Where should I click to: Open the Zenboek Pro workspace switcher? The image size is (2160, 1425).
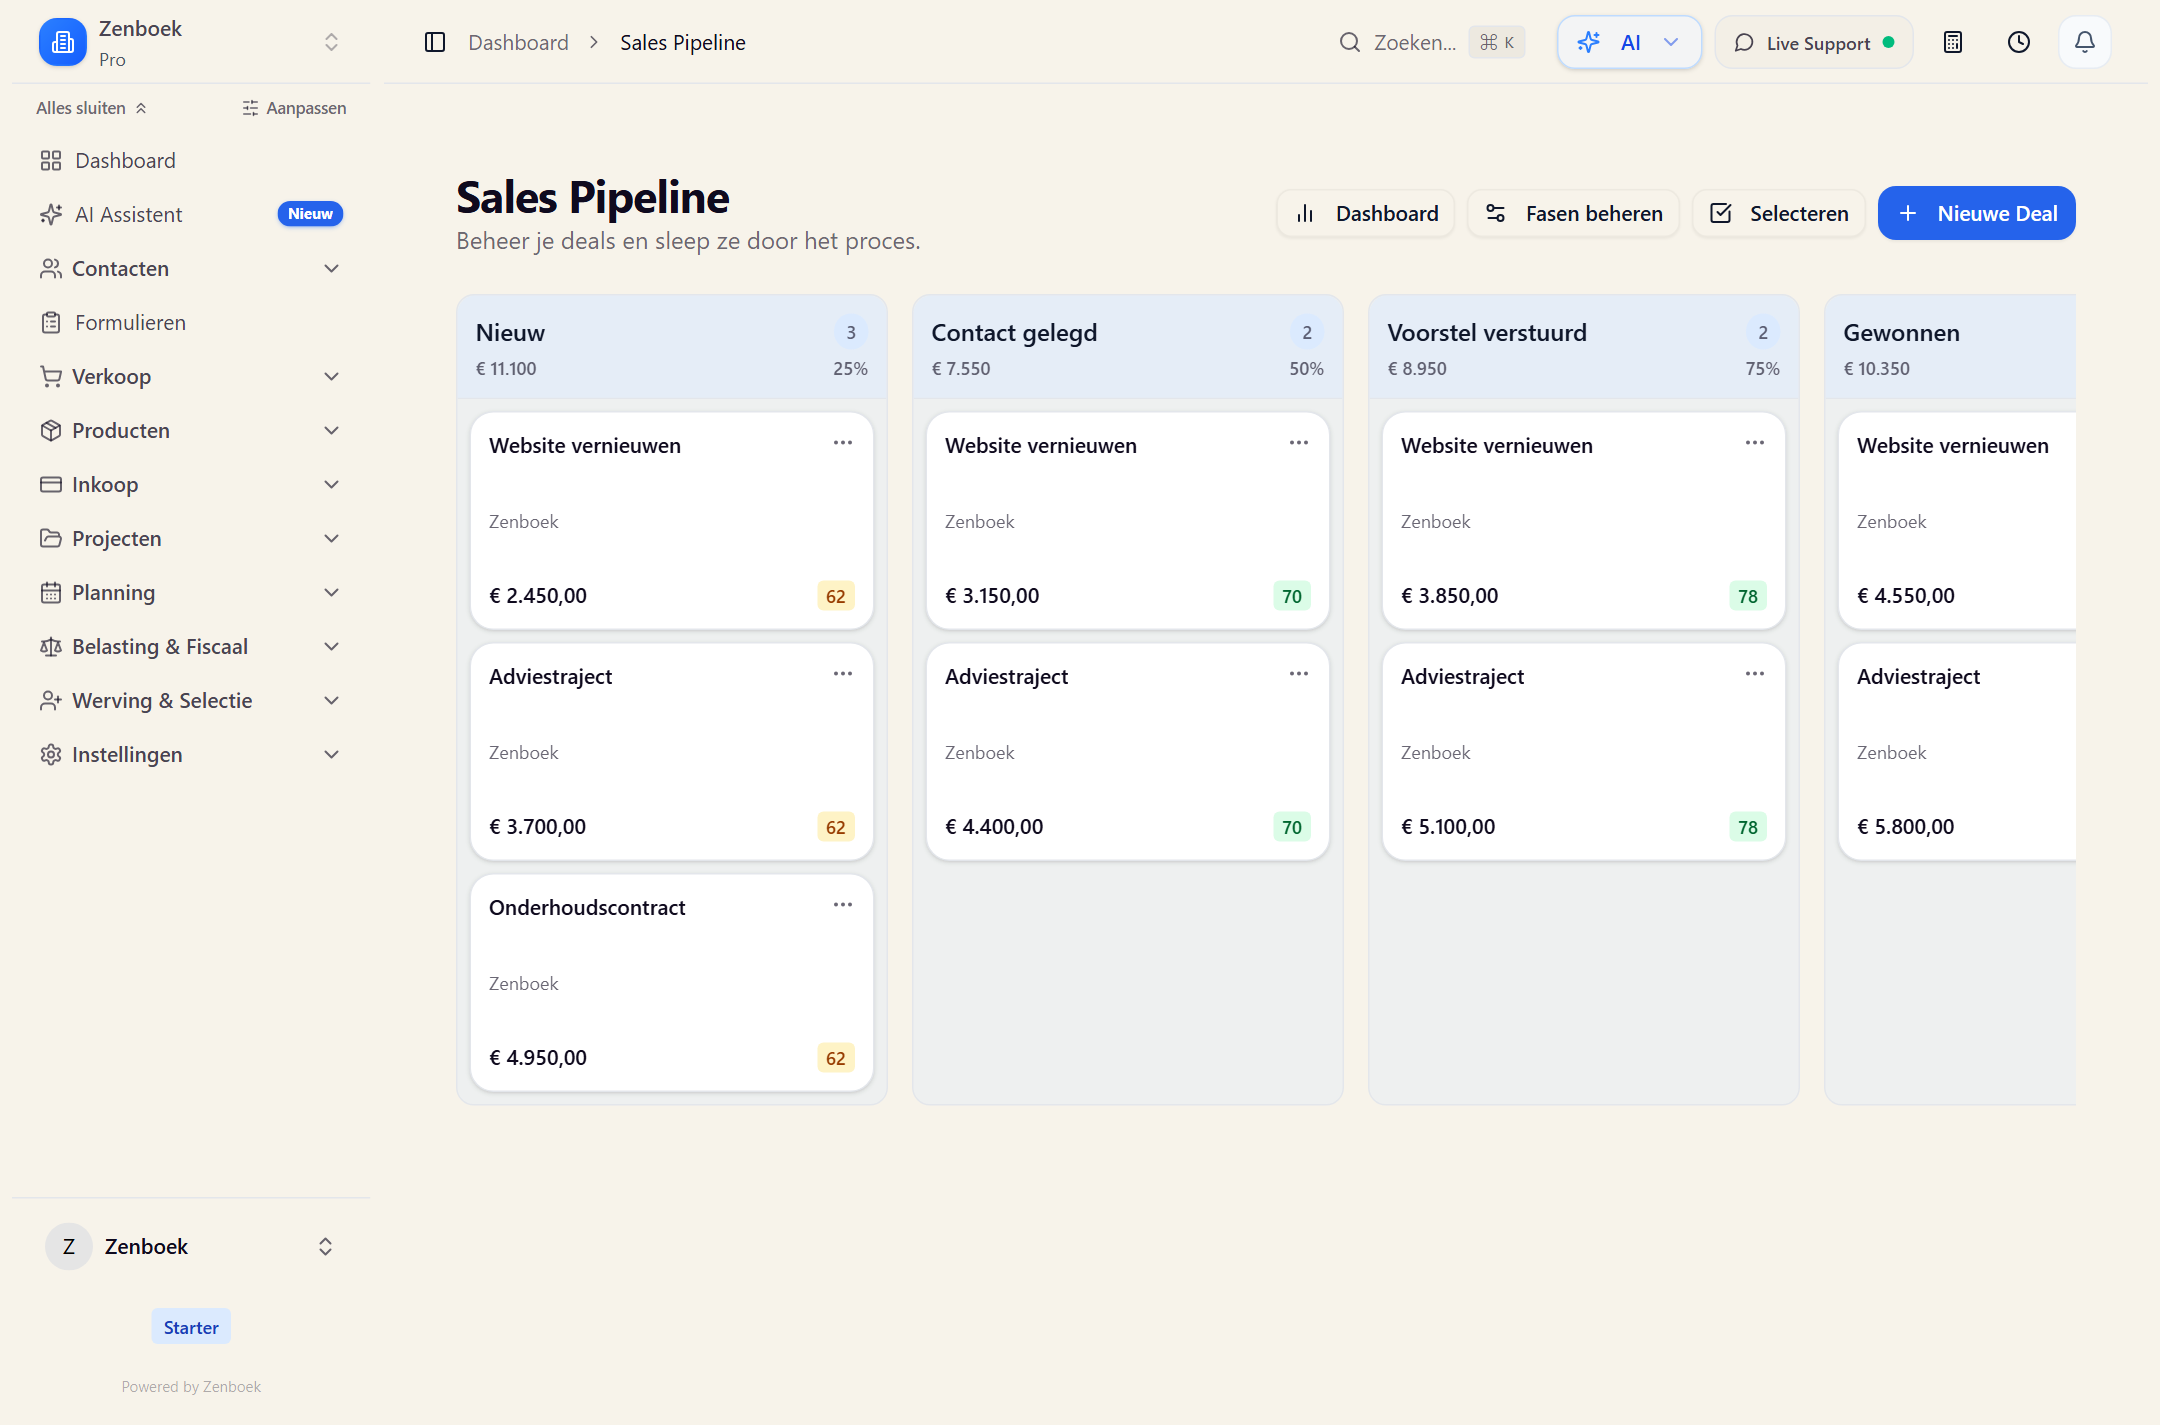[191, 42]
